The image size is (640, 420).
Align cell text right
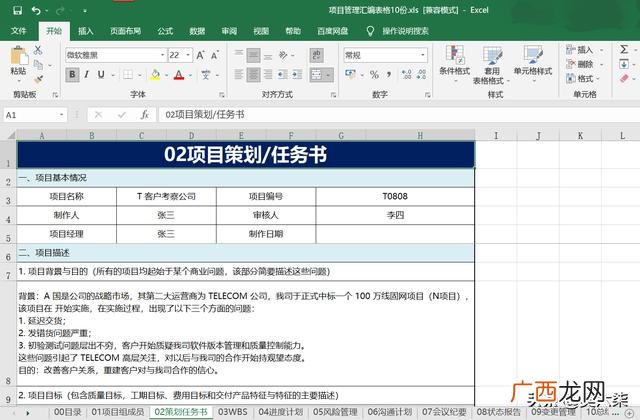(268, 75)
